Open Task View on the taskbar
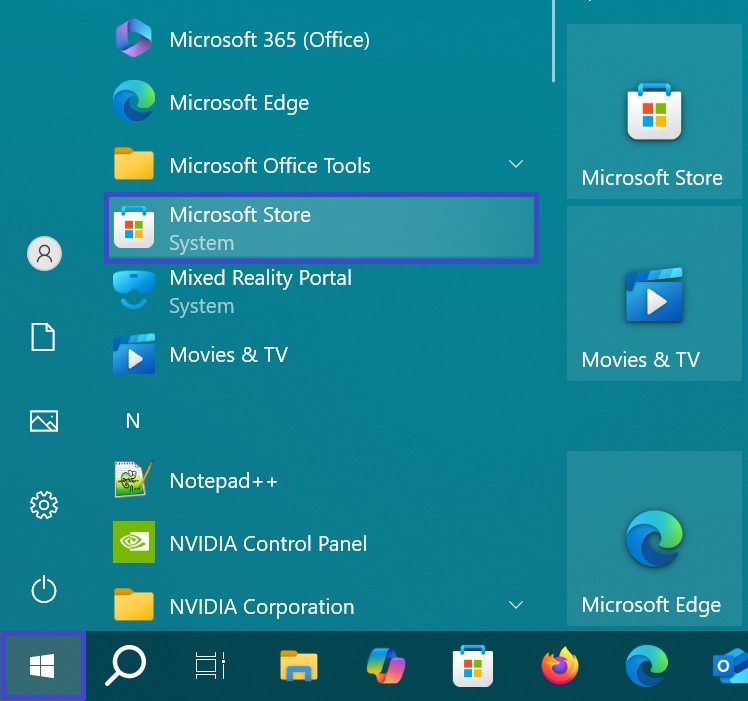This screenshot has height=701, width=748. point(210,665)
